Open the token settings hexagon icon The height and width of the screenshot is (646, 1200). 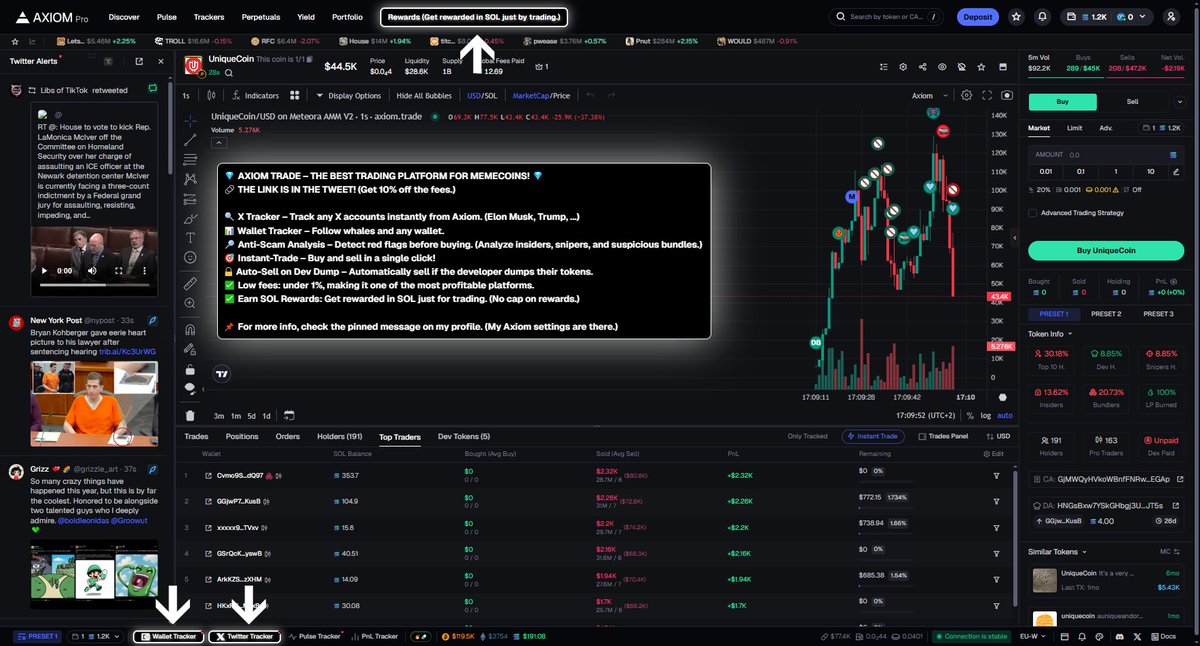(902, 66)
